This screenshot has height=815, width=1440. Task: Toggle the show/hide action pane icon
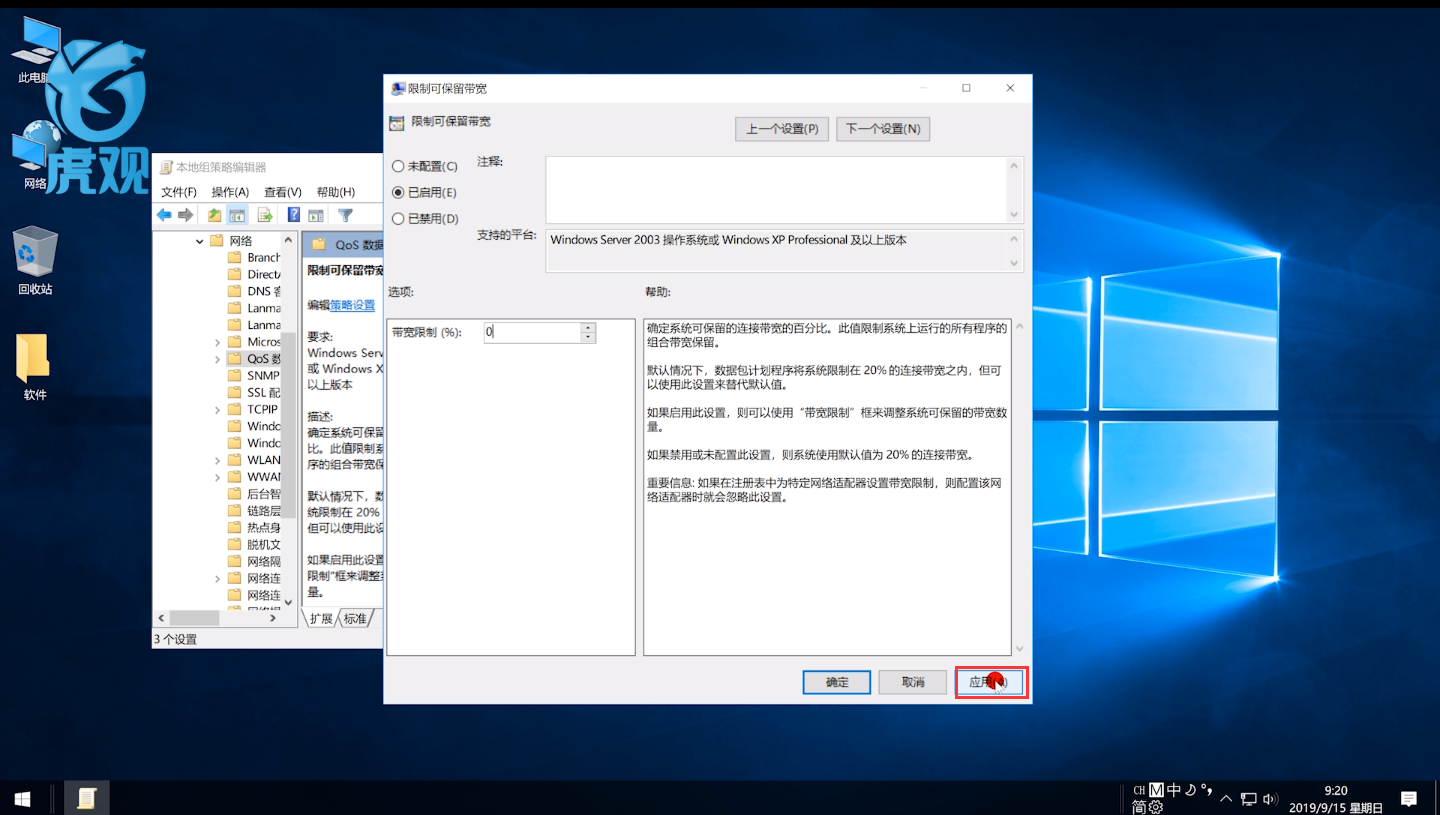tap(315, 215)
